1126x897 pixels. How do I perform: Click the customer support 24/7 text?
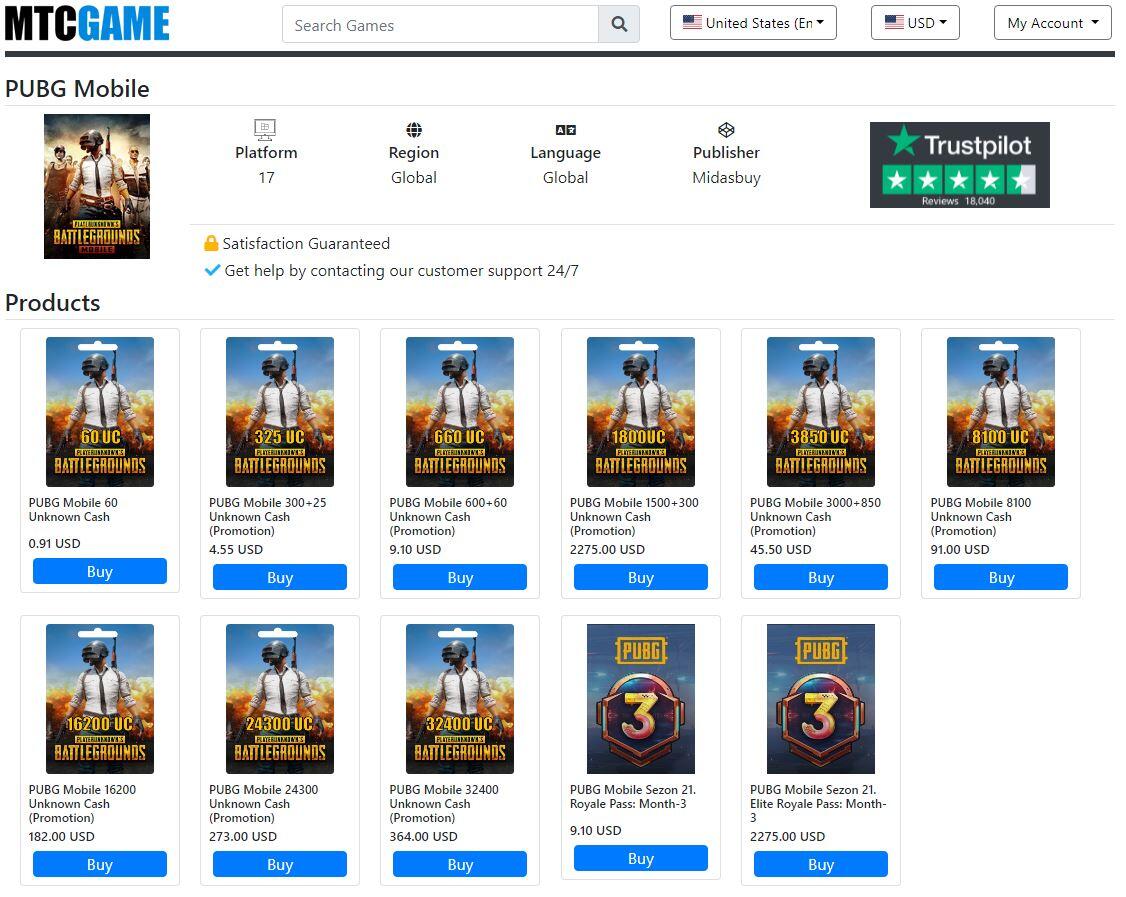coord(401,271)
